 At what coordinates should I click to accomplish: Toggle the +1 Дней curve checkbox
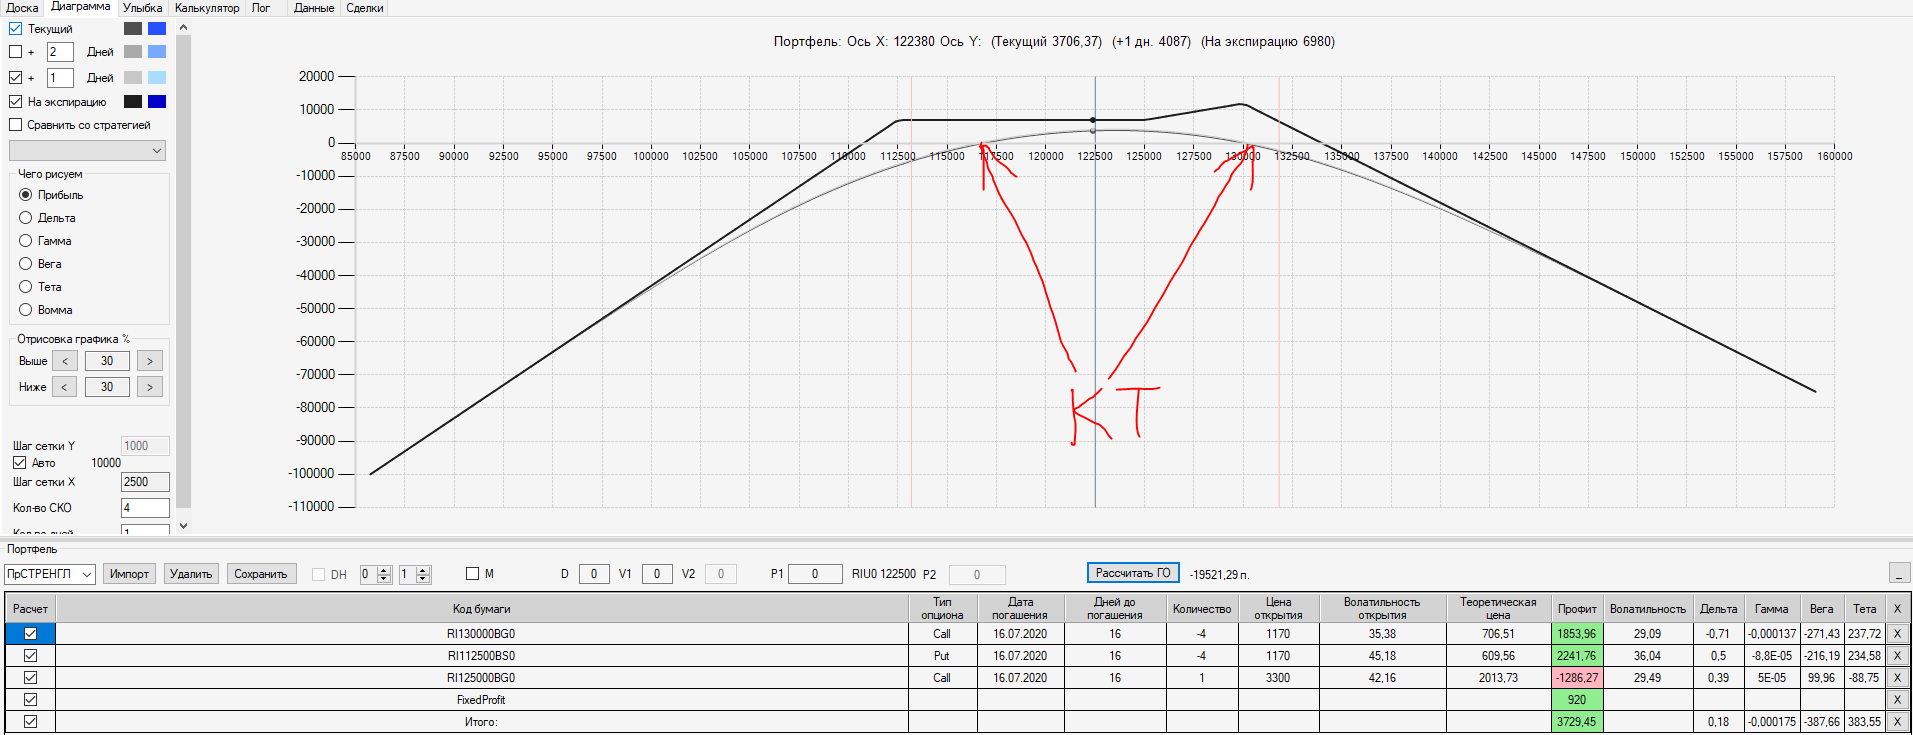[15, 77]
